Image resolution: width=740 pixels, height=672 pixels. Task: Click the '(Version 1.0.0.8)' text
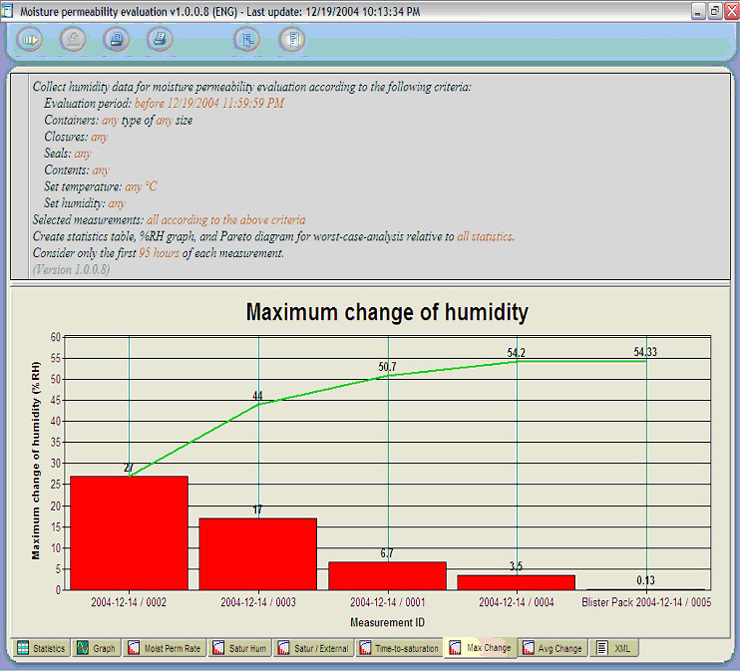click(x=71, y=270)
